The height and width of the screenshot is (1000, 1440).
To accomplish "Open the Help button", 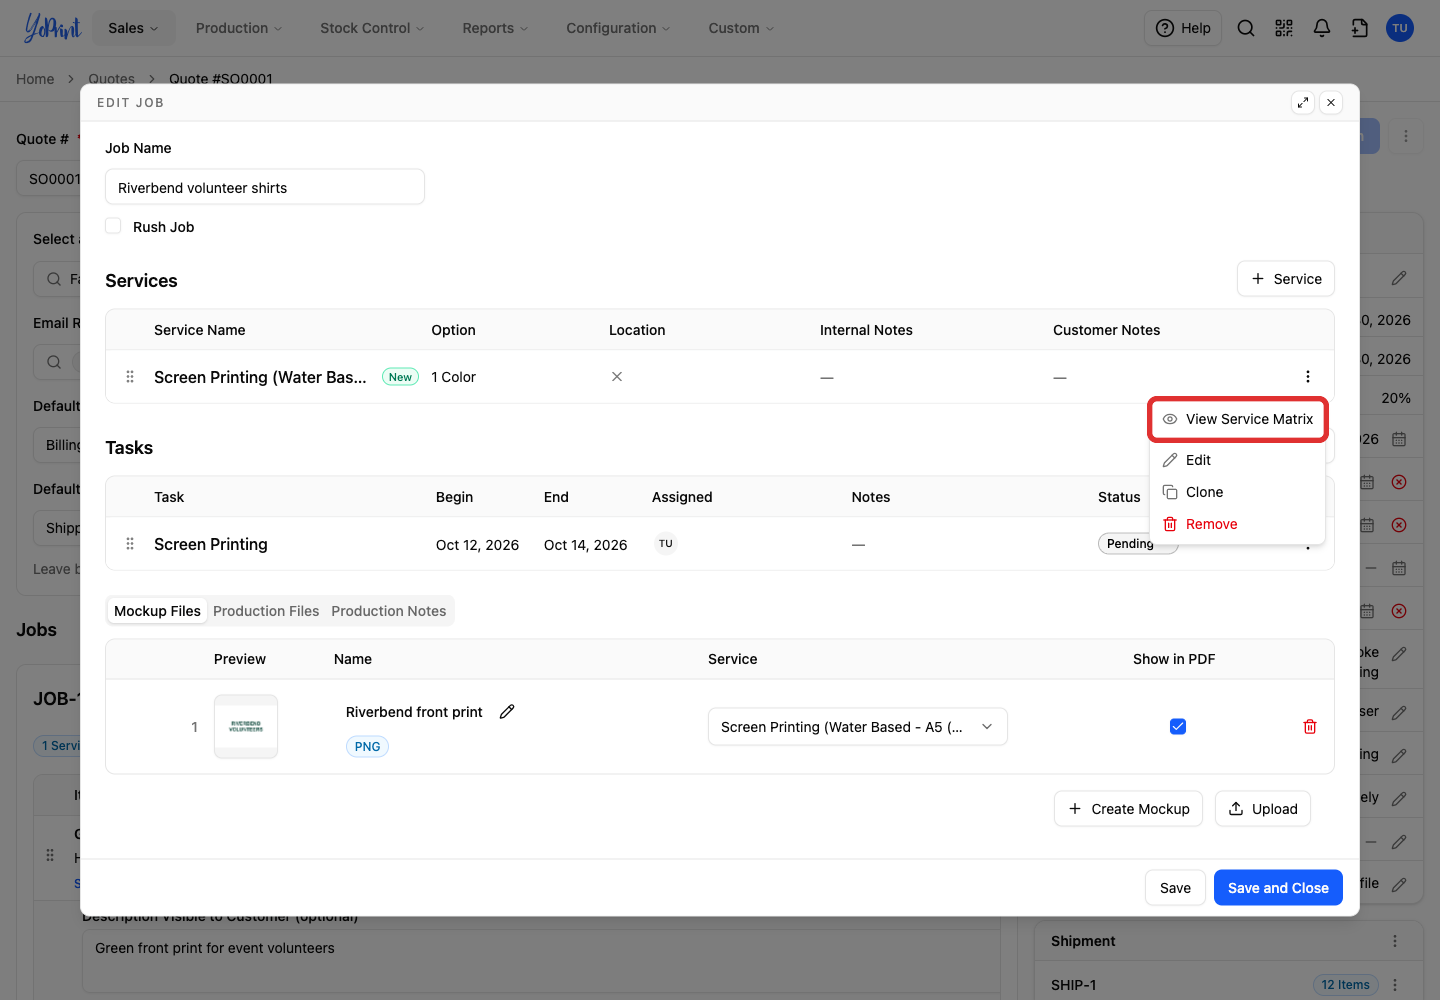I will pos(1183,28).
